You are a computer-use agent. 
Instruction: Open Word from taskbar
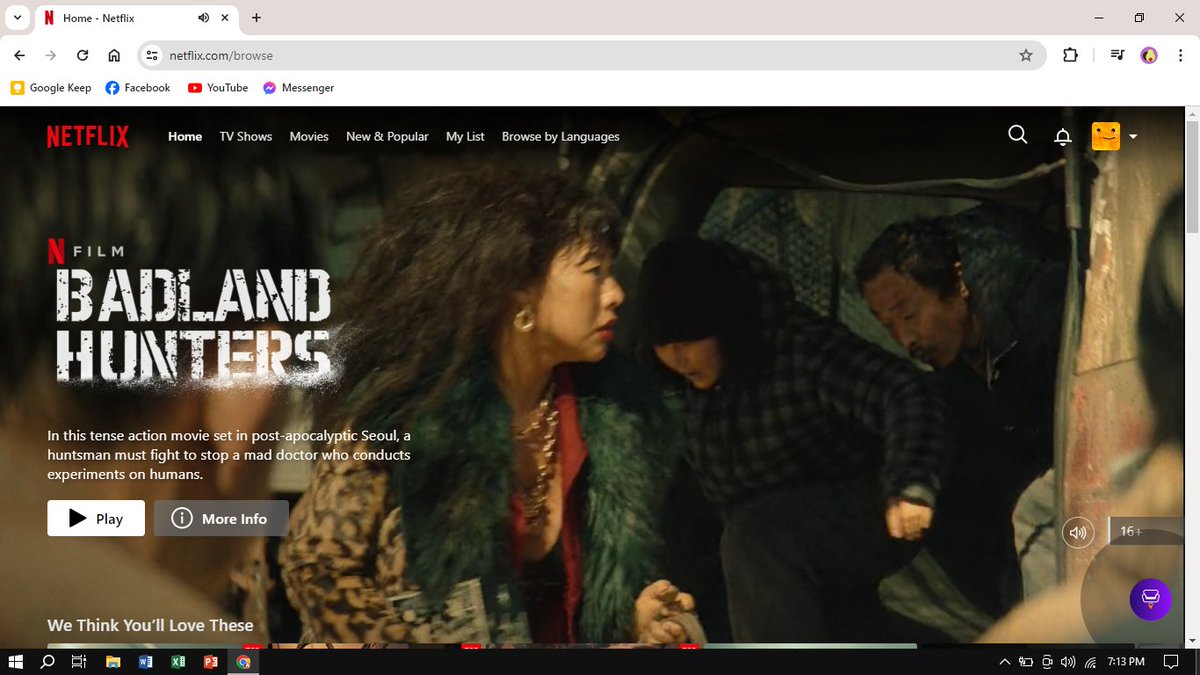coord(145,662)
